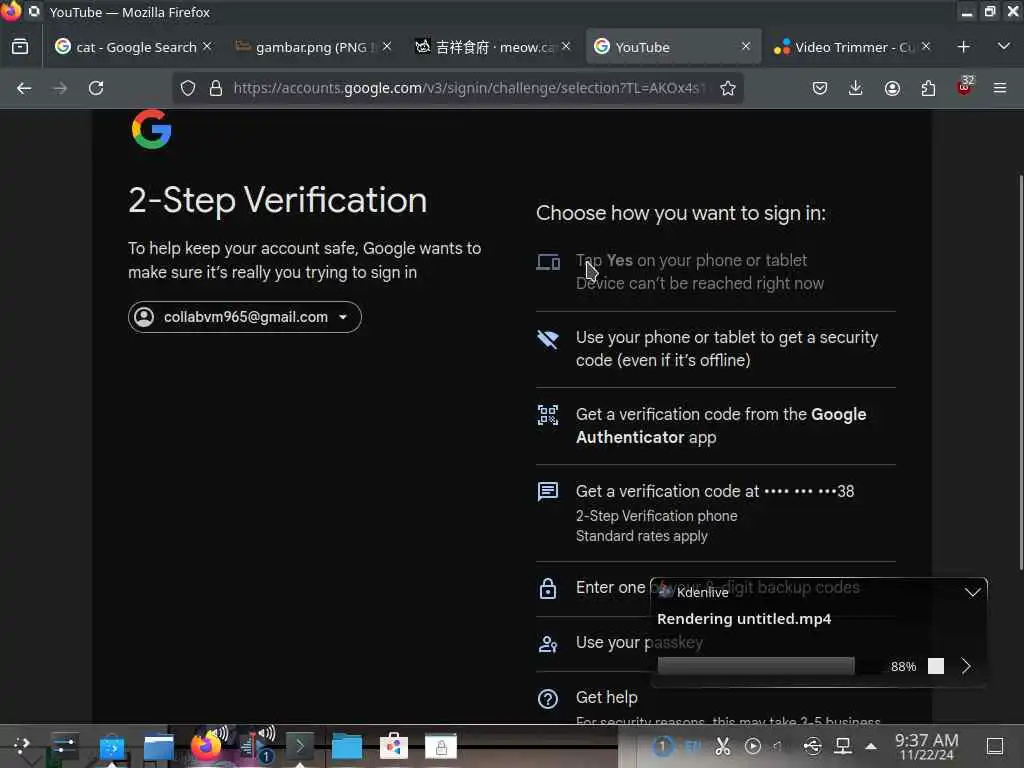Choose Tap Yes on phone option
Screen dimensions: 1024x768
[716, 272]
